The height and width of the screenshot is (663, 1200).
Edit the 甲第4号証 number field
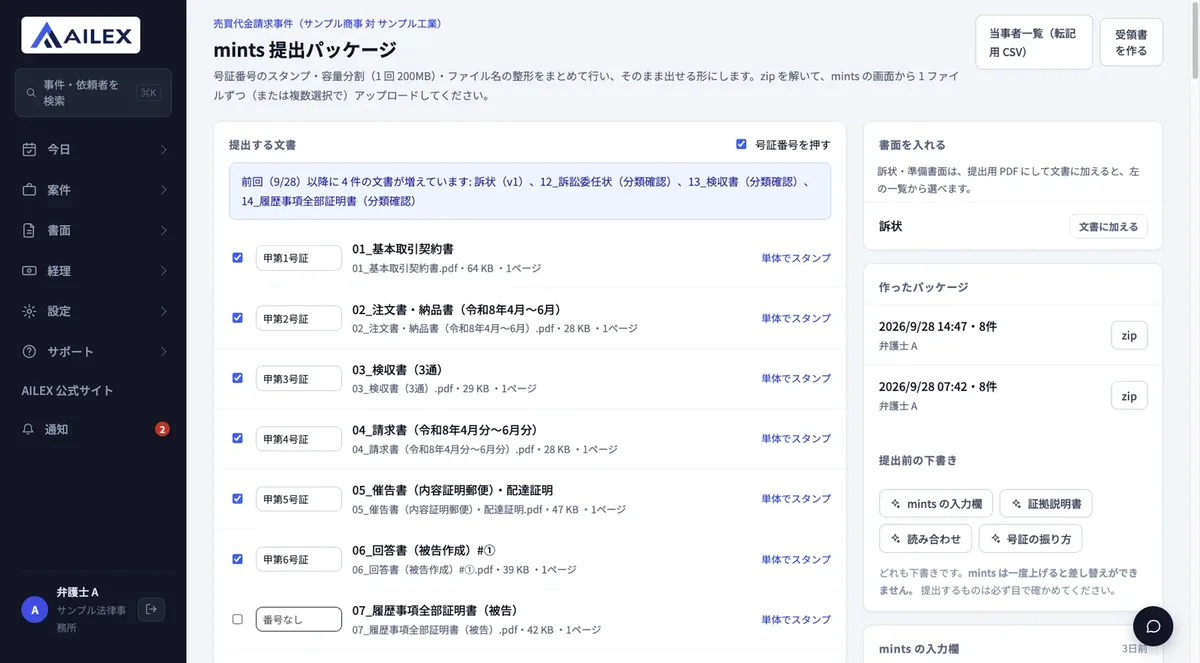(299, 438)
